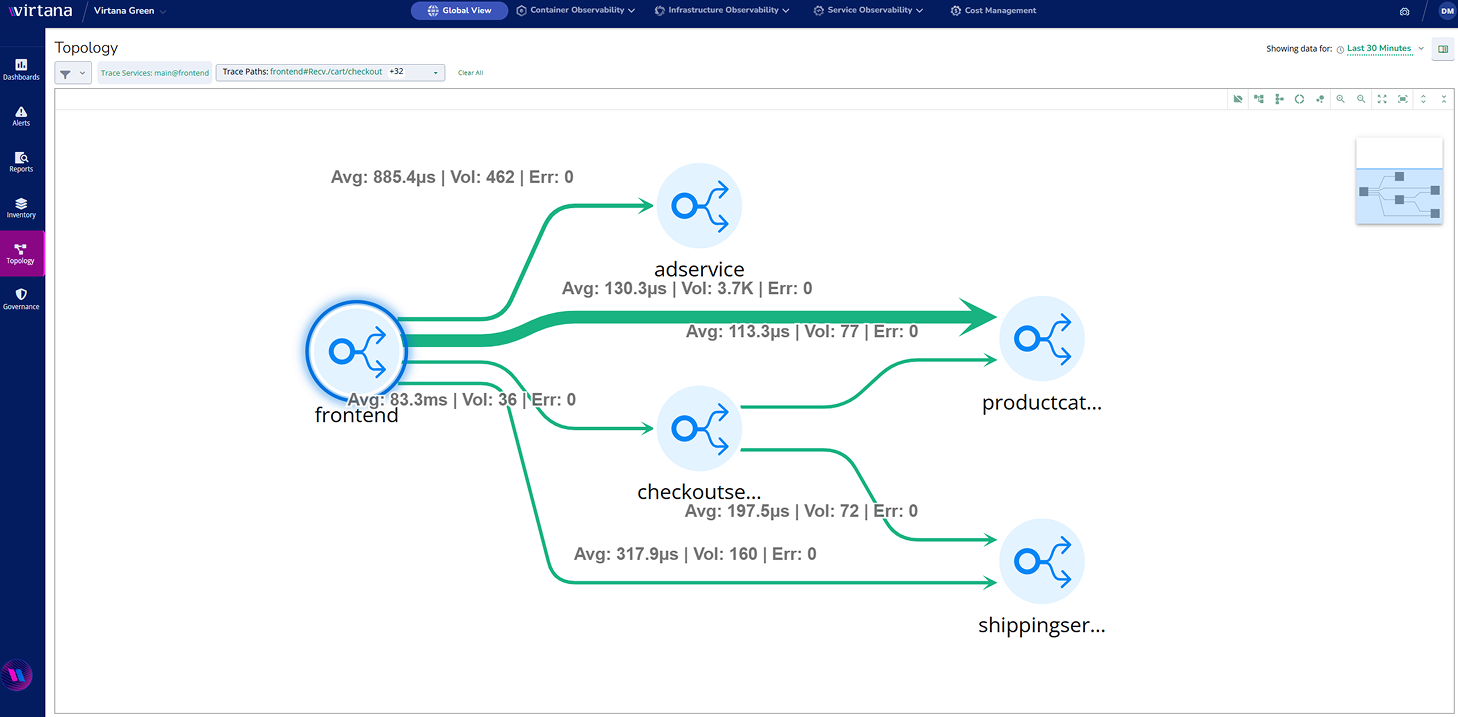Open the filter funnel dropdown
This screenshot has width=1458, height=717.
pyautogui.click(x=73, y=73)
